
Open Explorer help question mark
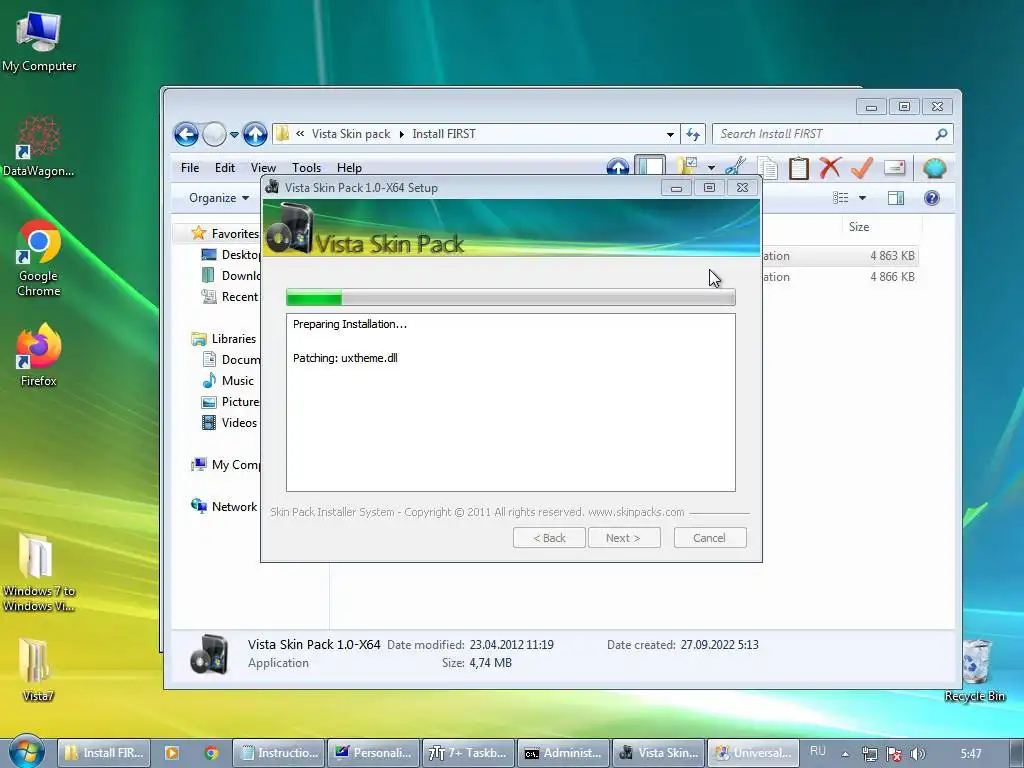pos(932,198)
